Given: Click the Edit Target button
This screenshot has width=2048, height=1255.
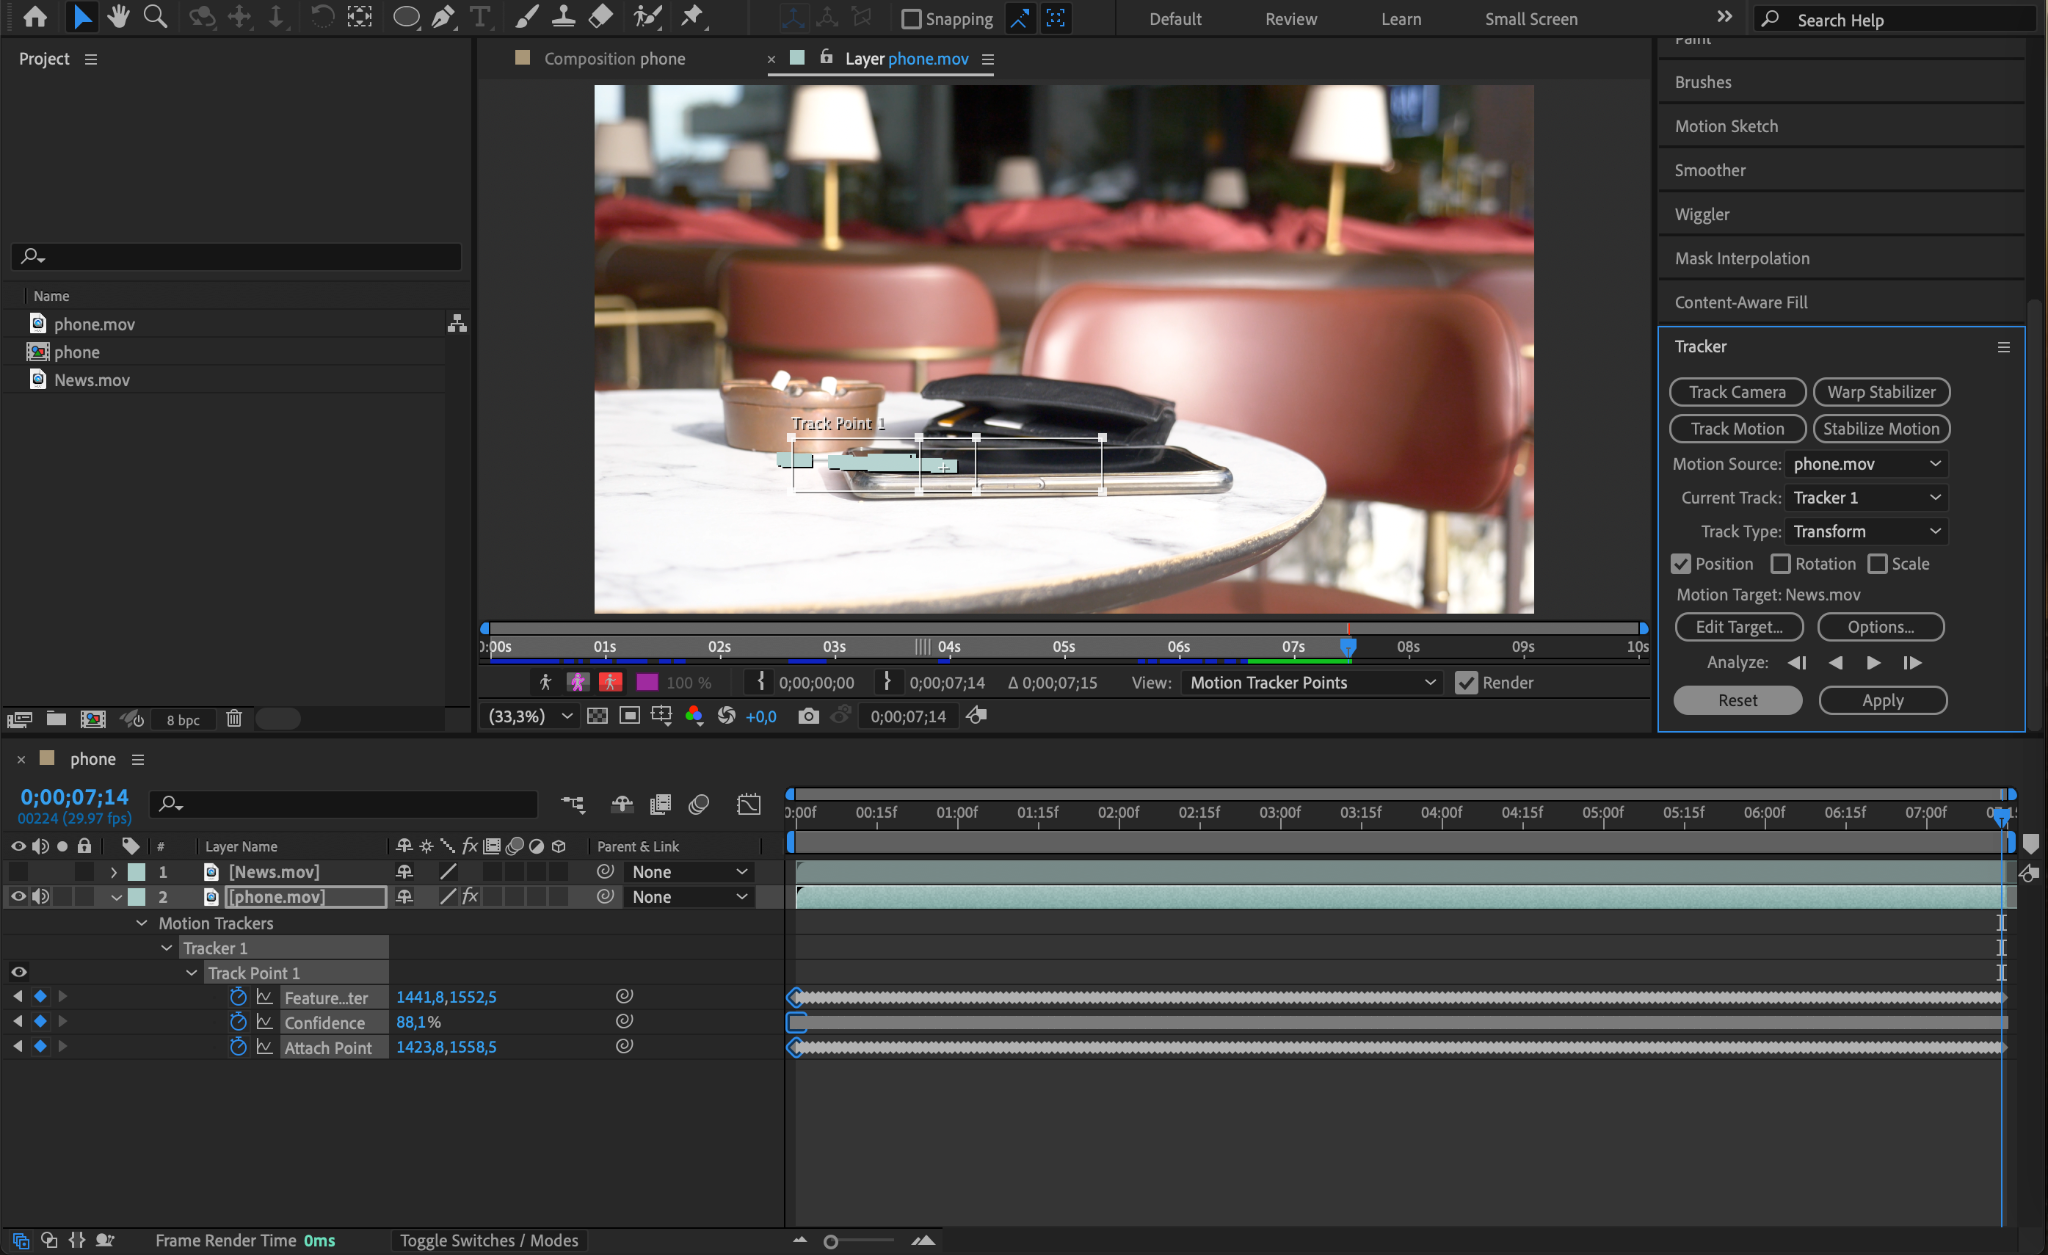Looking at the screenshot, I should point(1737,627).
